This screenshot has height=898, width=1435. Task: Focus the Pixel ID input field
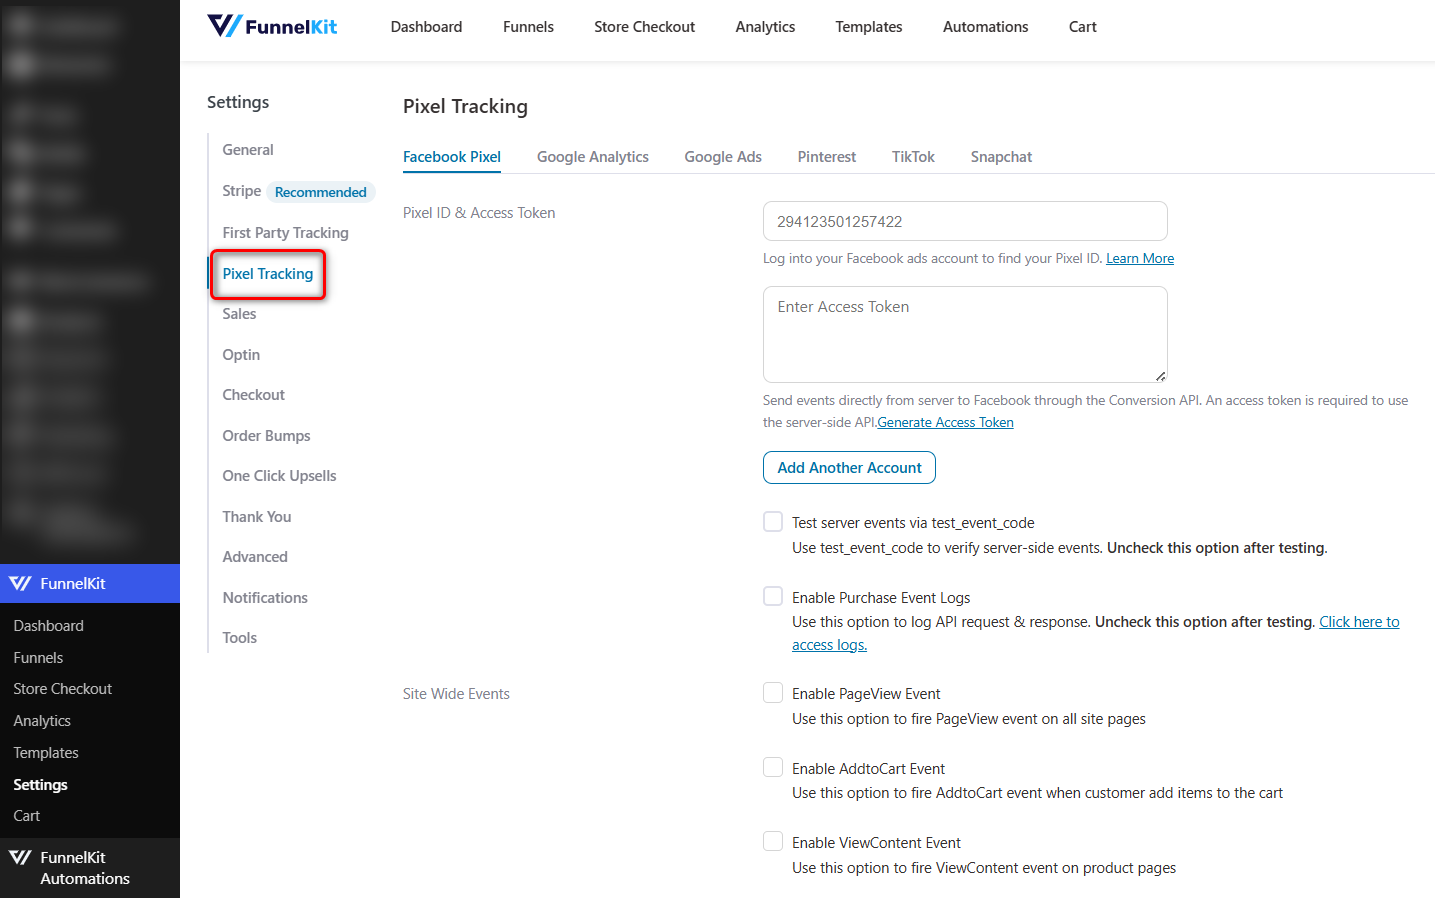965,221
